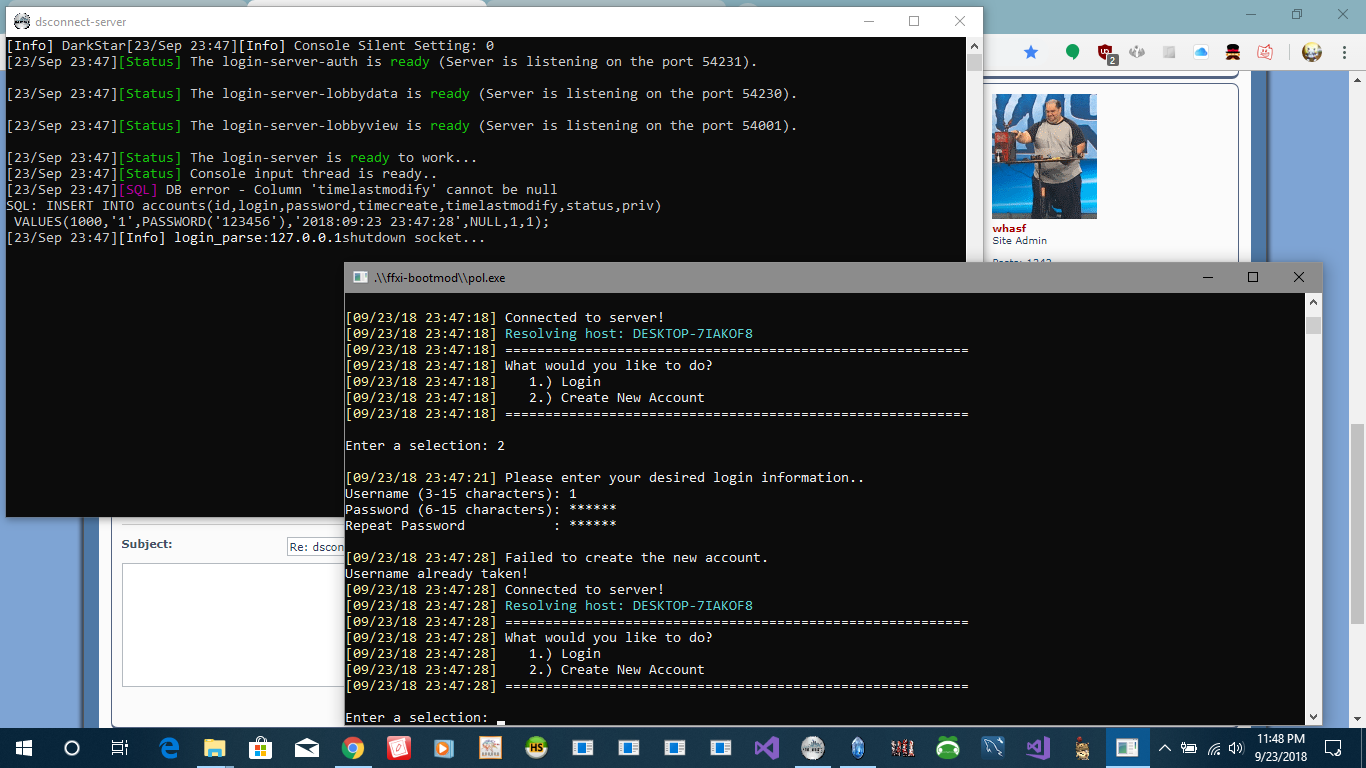Open the uBlock Origin extension icon
The height and width of the screenshot is (768, 1366).
pos(1106,53)
